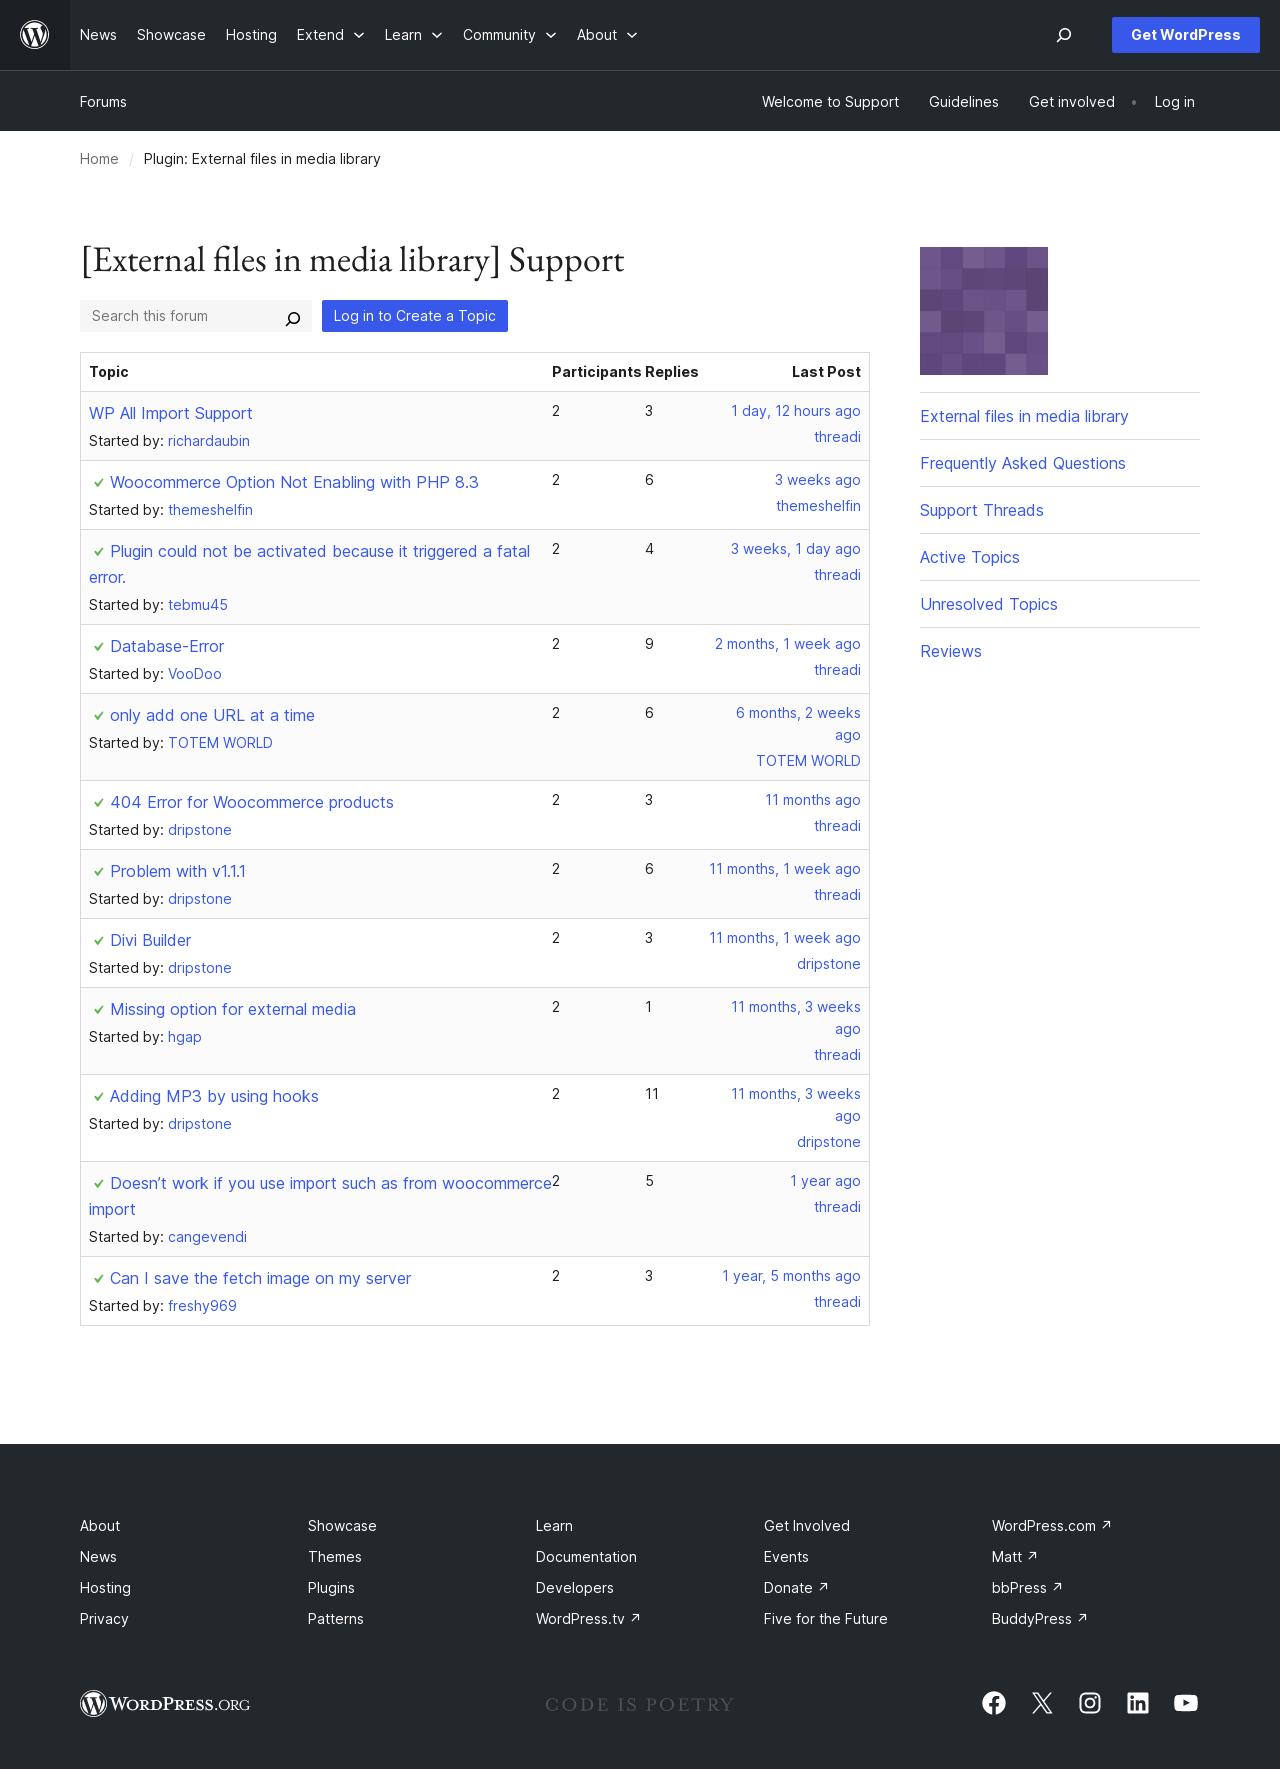Open the News menu item

98,35
